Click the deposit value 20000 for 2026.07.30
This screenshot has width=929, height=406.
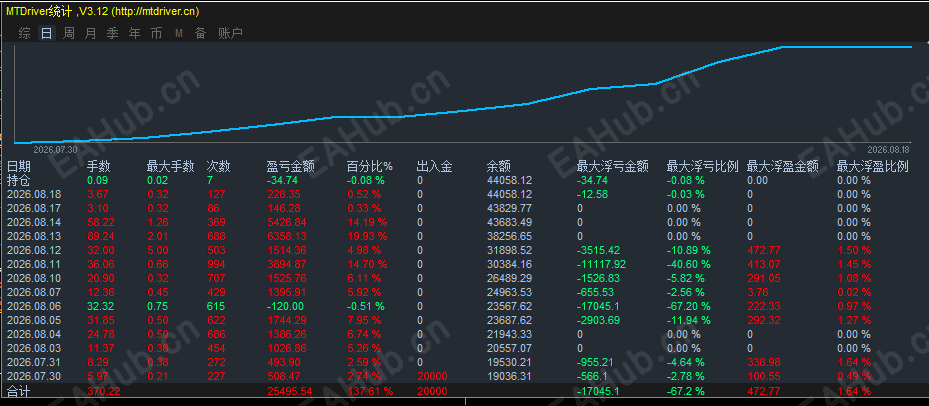(x=432, y=376)
